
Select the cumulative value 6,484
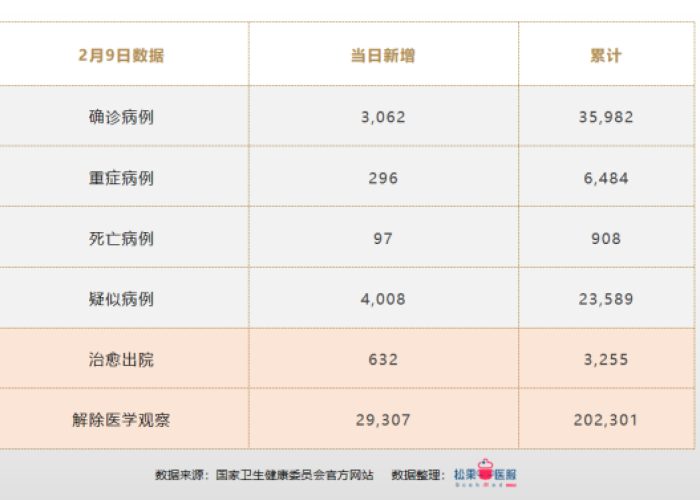(x=606, y=178)
